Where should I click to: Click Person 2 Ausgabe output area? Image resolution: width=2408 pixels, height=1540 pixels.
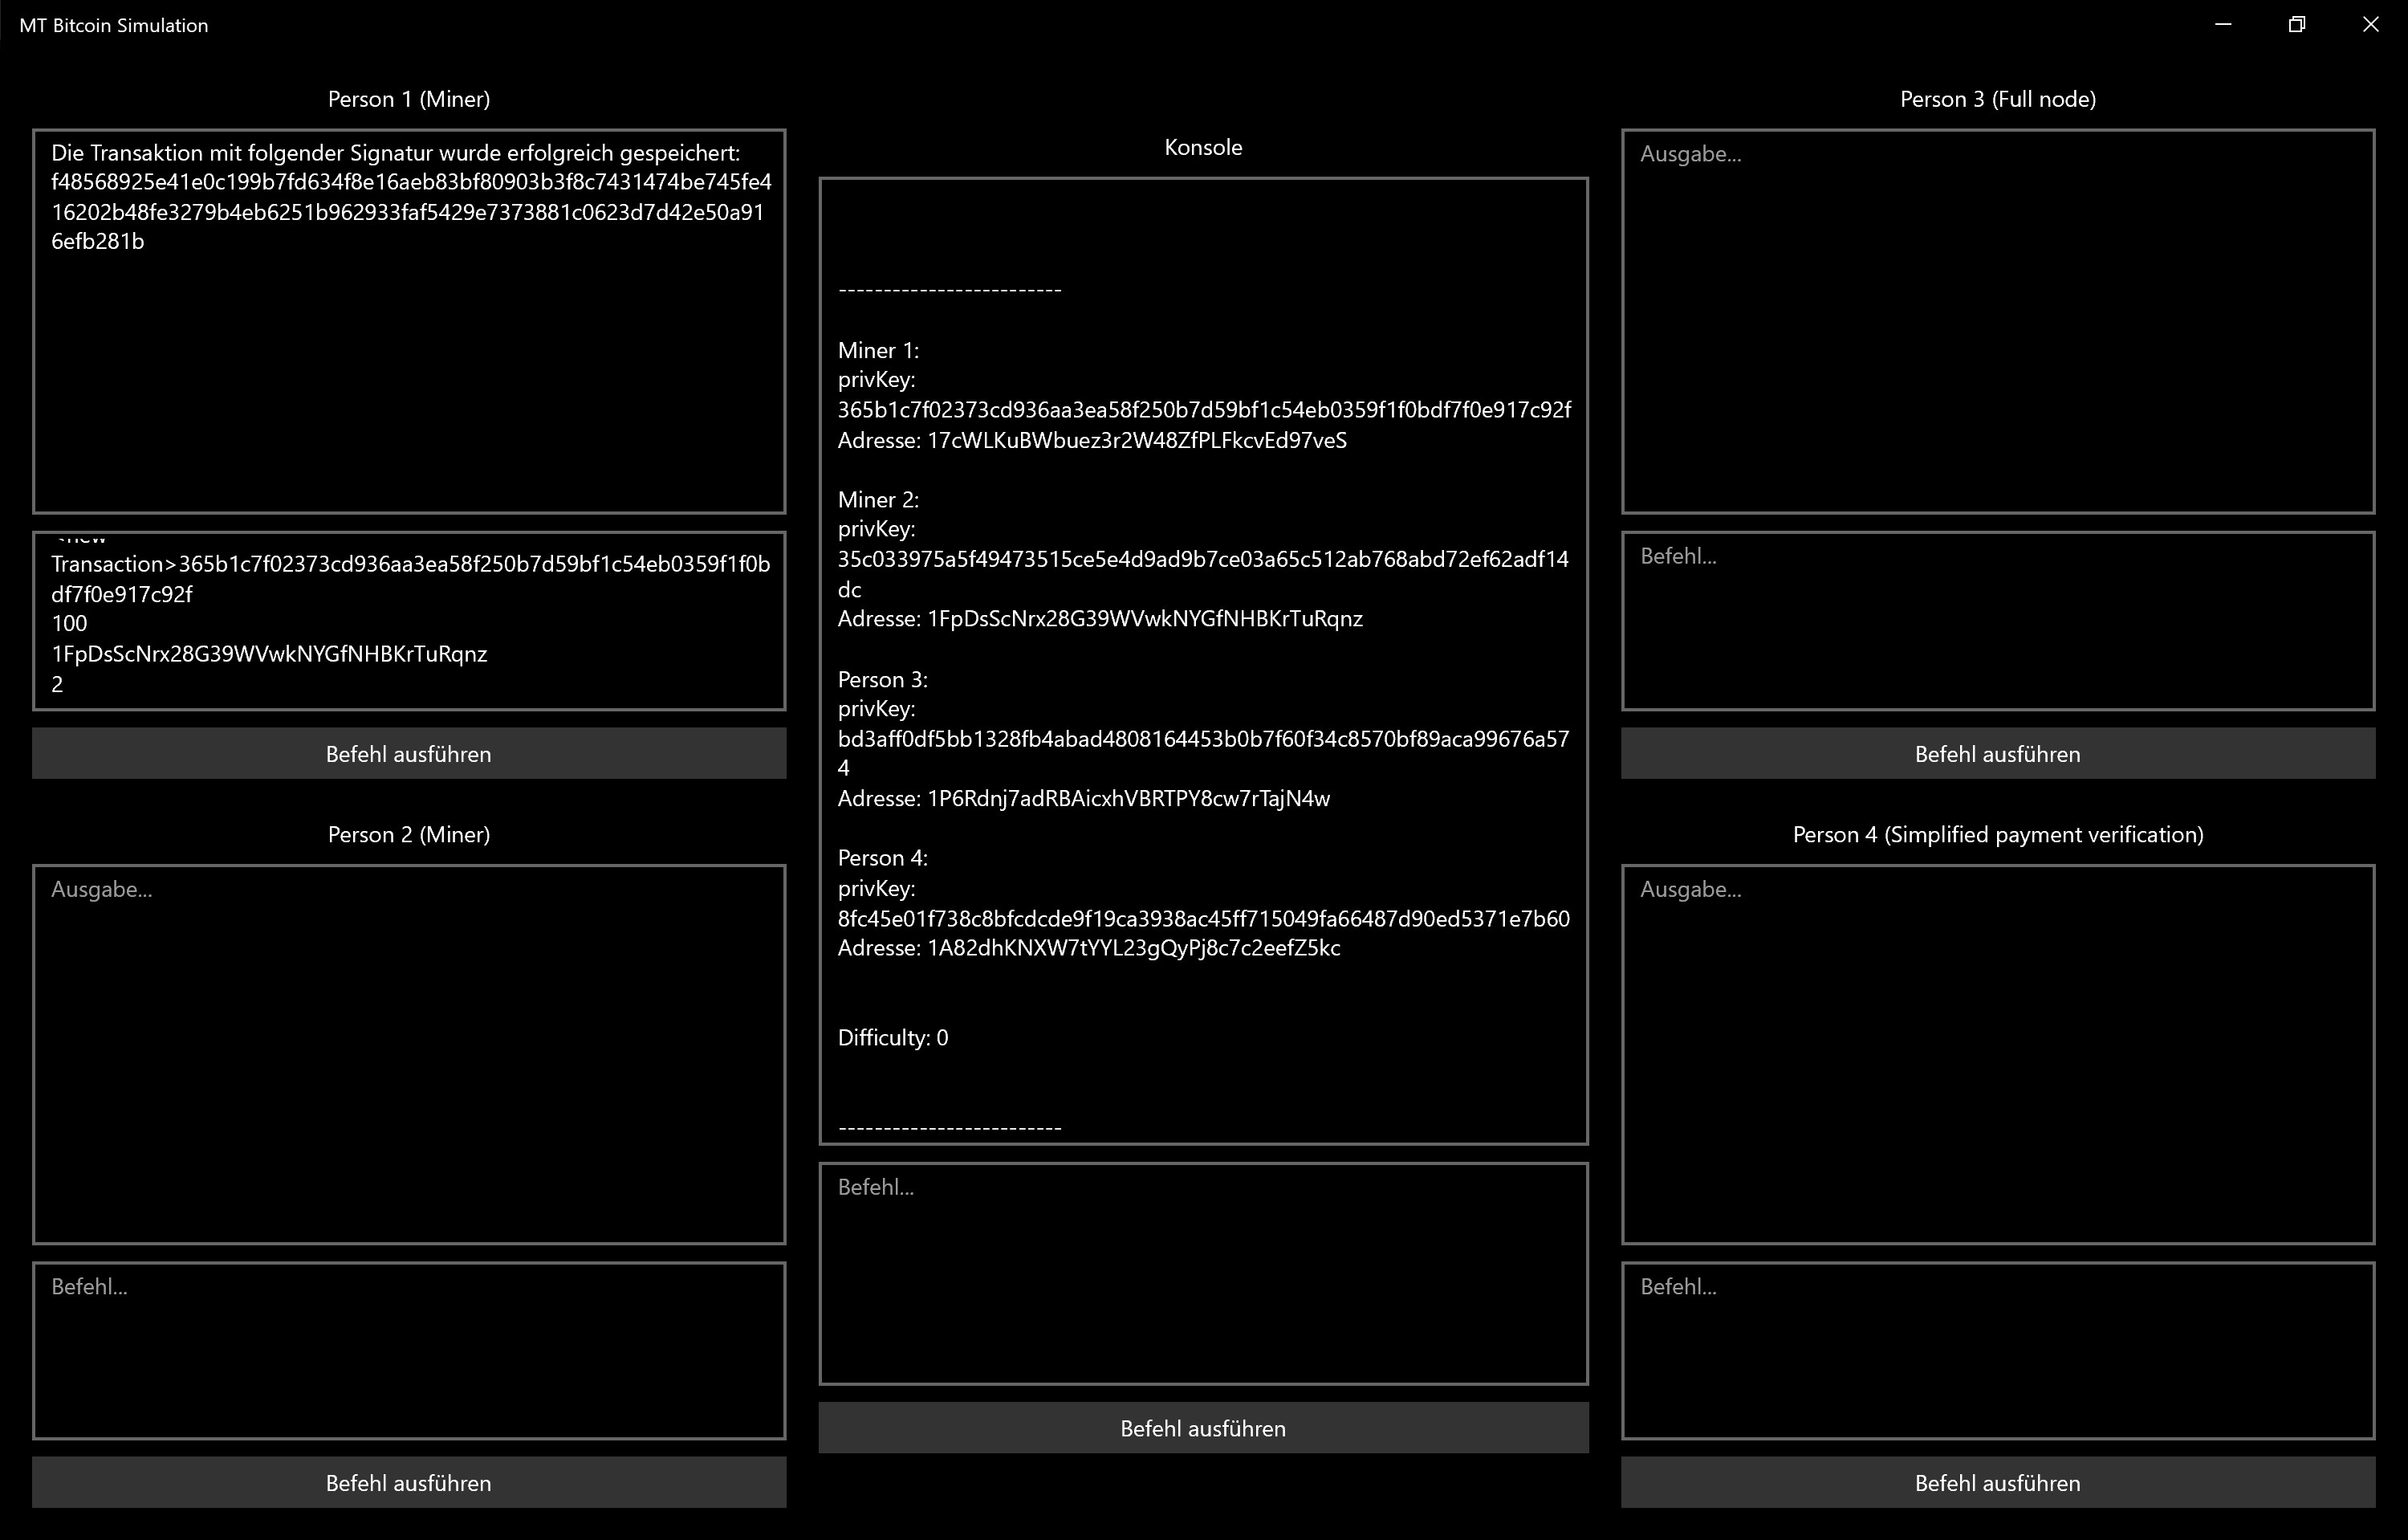(x=408, y=1054)
